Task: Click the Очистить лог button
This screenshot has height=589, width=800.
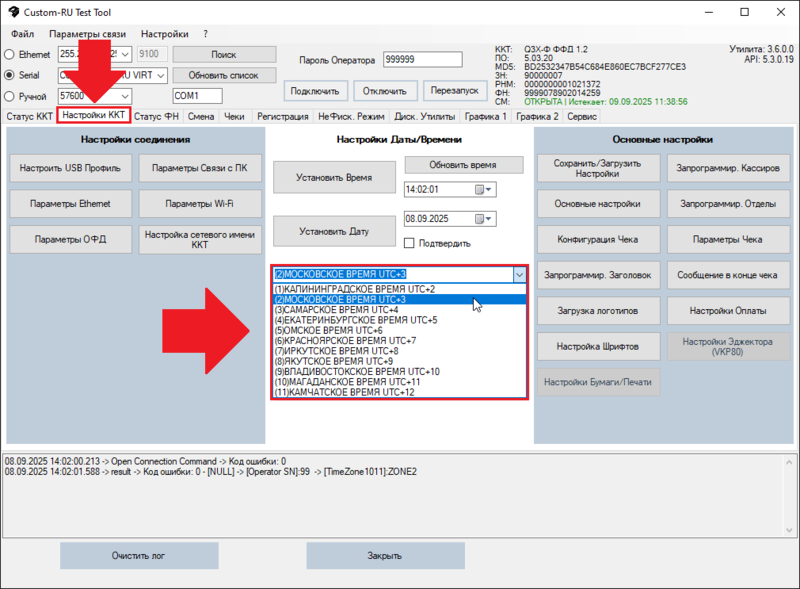Action: (137, 556)
